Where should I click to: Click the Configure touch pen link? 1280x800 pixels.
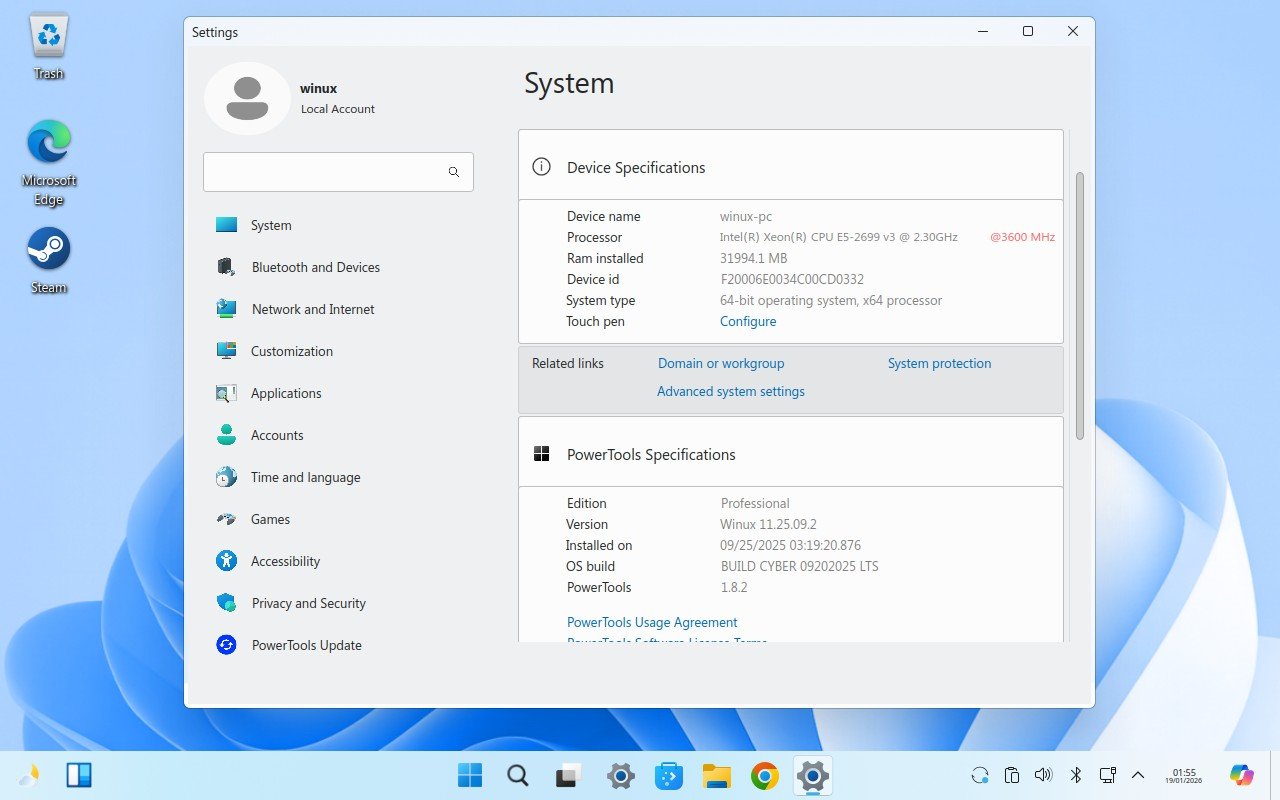point(748,321)
